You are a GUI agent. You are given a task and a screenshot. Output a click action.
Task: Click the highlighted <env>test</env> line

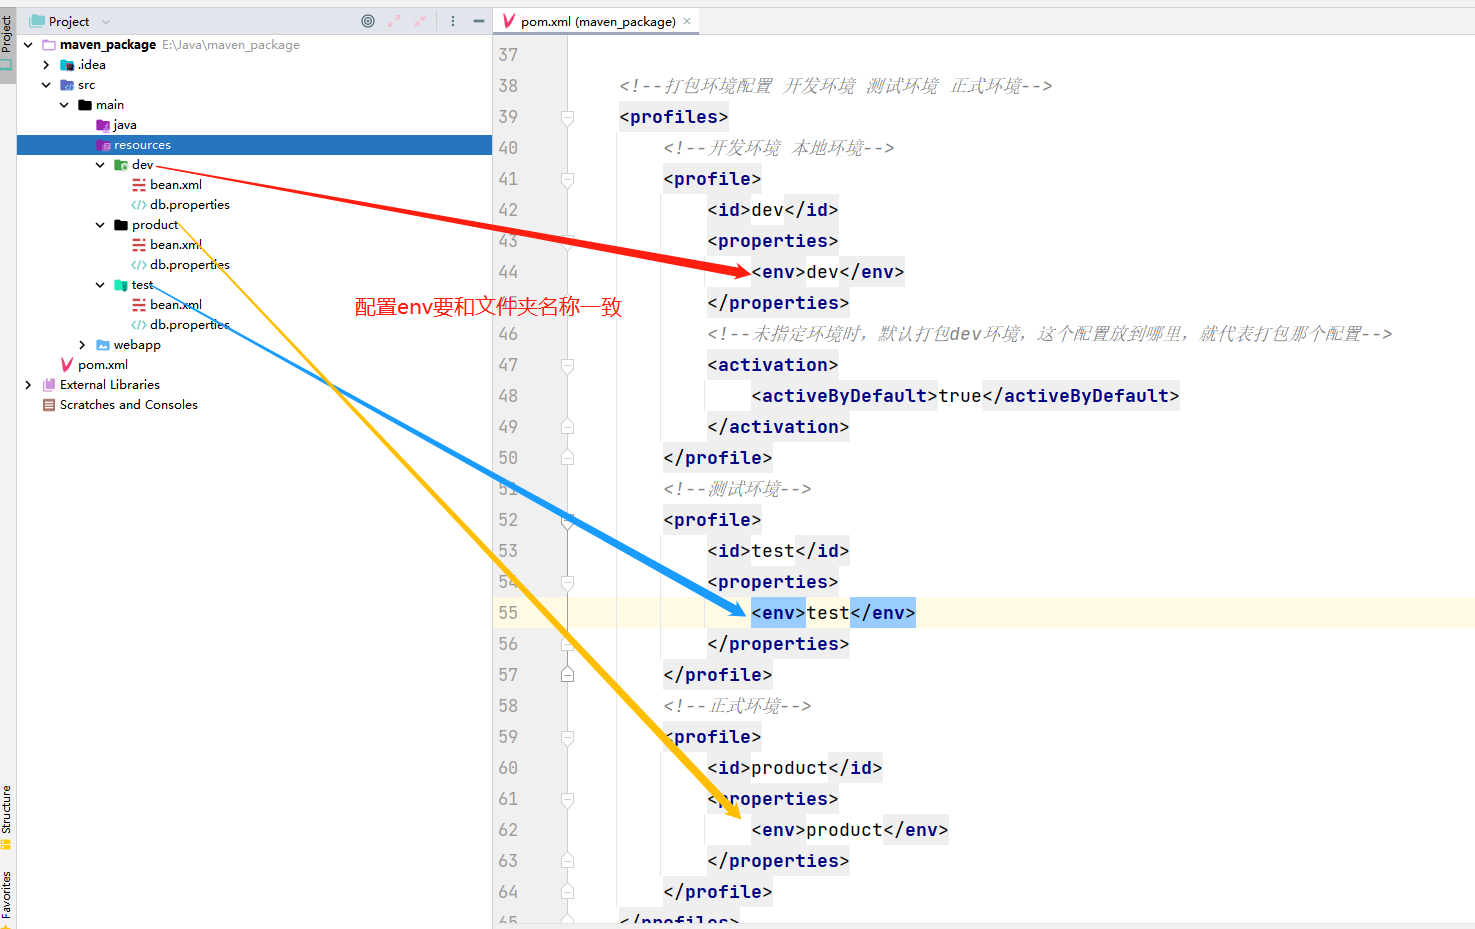coord(833,613)
